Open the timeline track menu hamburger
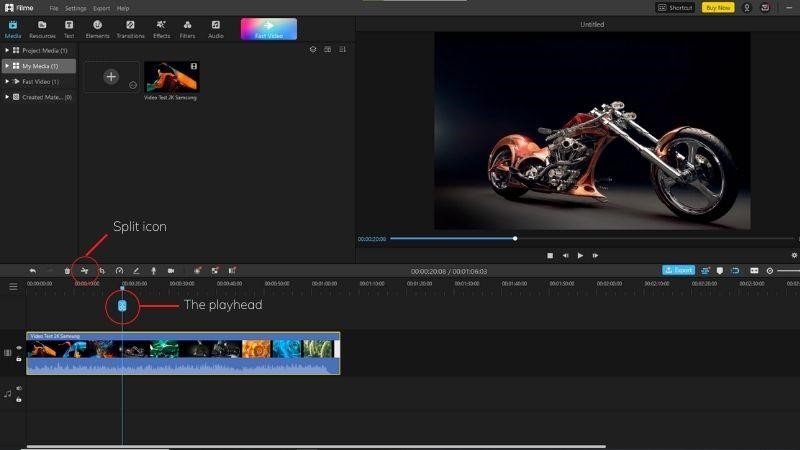 pyautogui.click(x=13, y=287)
